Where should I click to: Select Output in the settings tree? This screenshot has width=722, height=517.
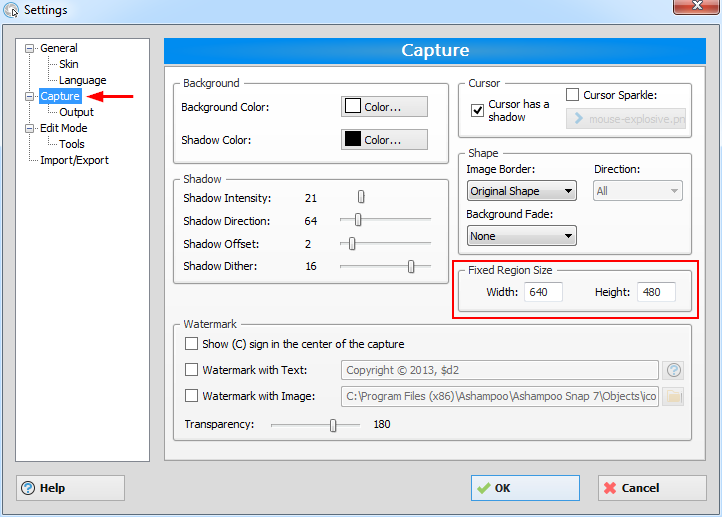[76, 112]
